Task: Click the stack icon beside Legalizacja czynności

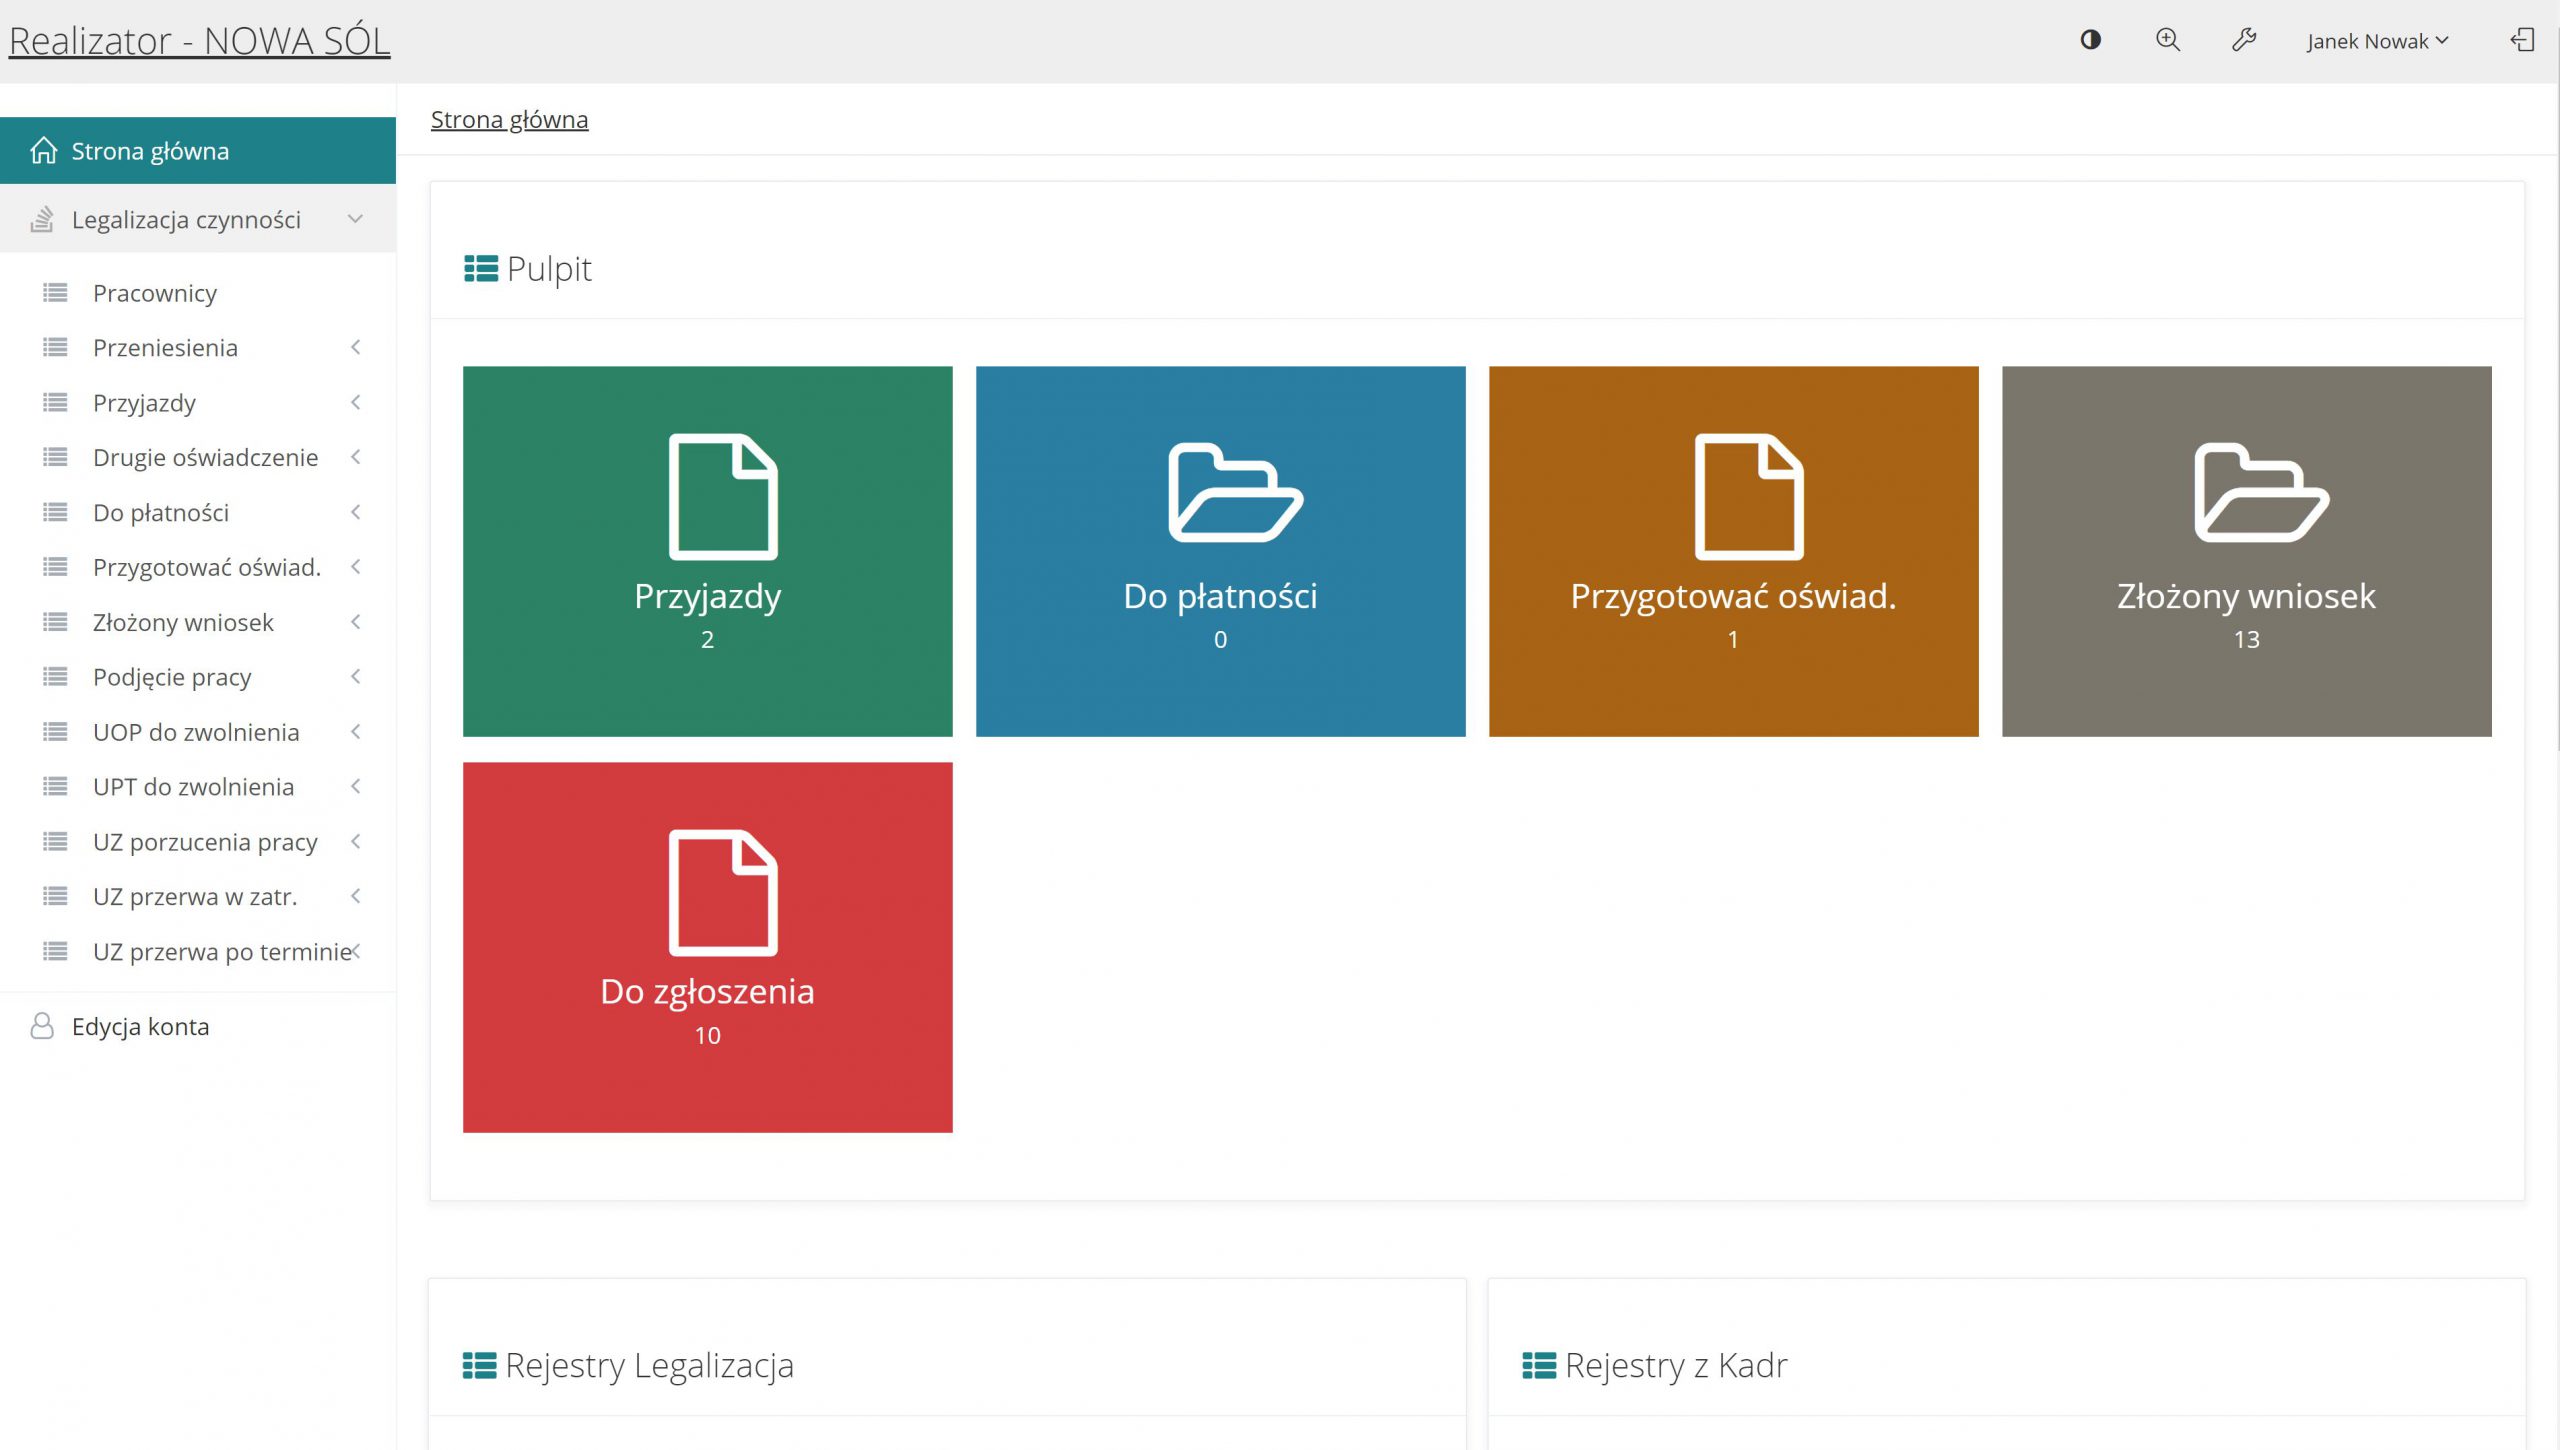Action: tap(42, 220)
